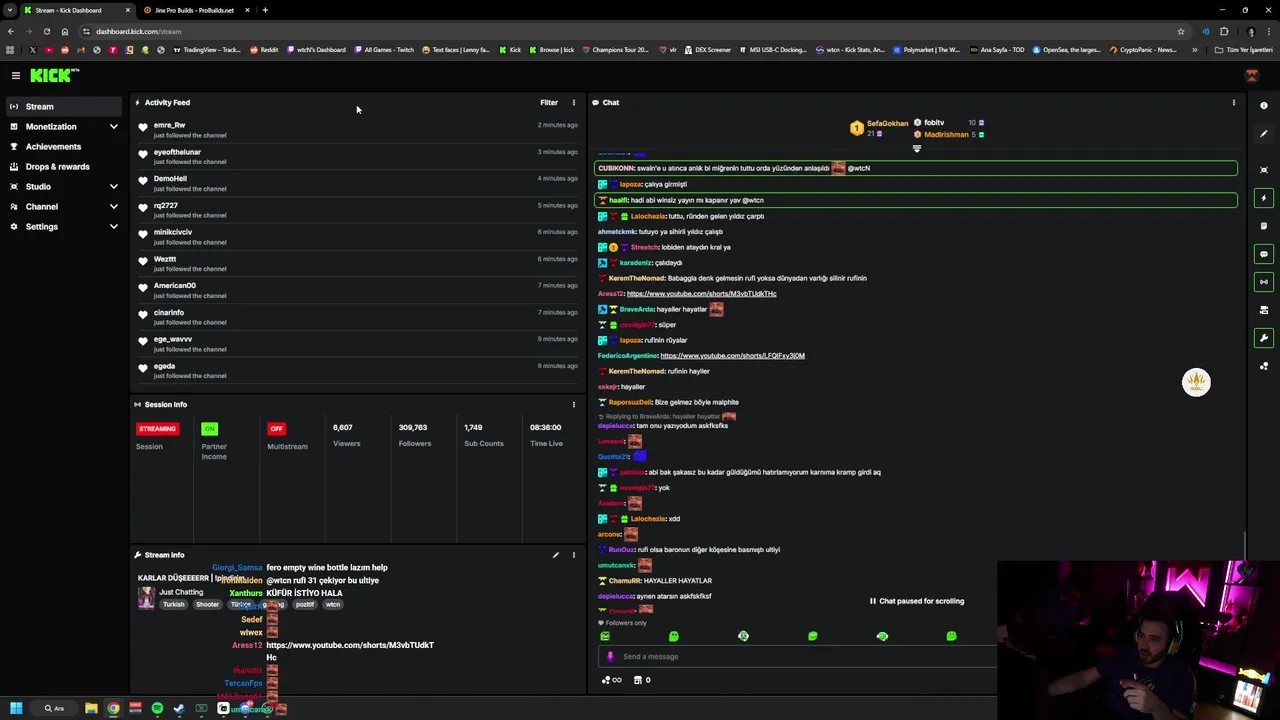Open the Chat panel three-dot menu
This screenshot has height=720, width=1280.
(x=1233, y=102)
